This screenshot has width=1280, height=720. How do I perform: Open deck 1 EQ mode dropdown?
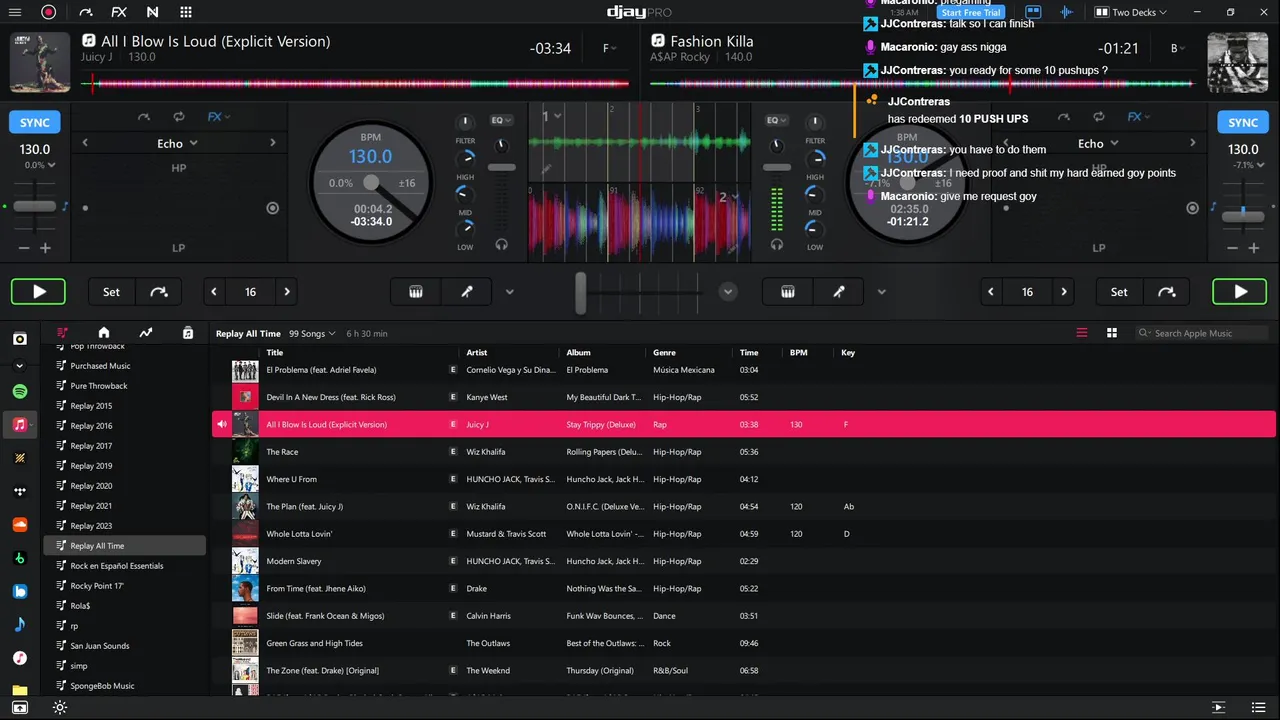click(x=501, y=120)
